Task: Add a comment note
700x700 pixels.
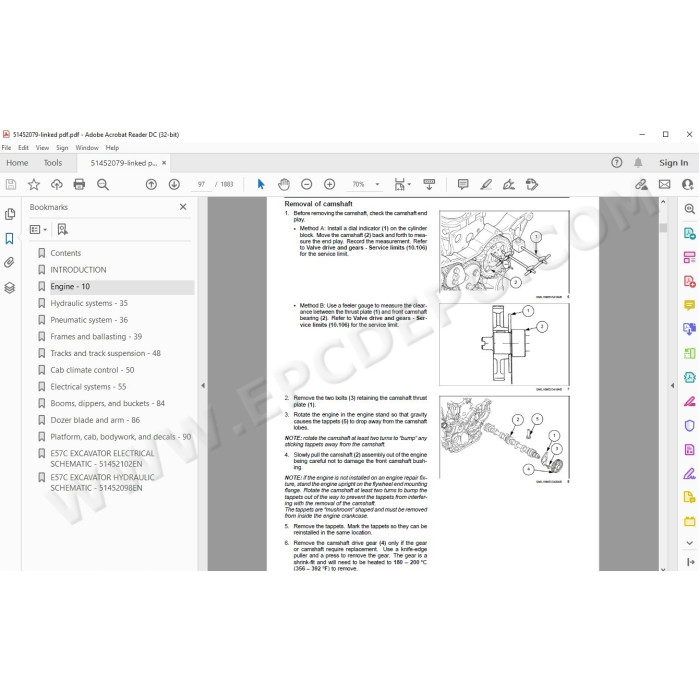Action: 463,184
